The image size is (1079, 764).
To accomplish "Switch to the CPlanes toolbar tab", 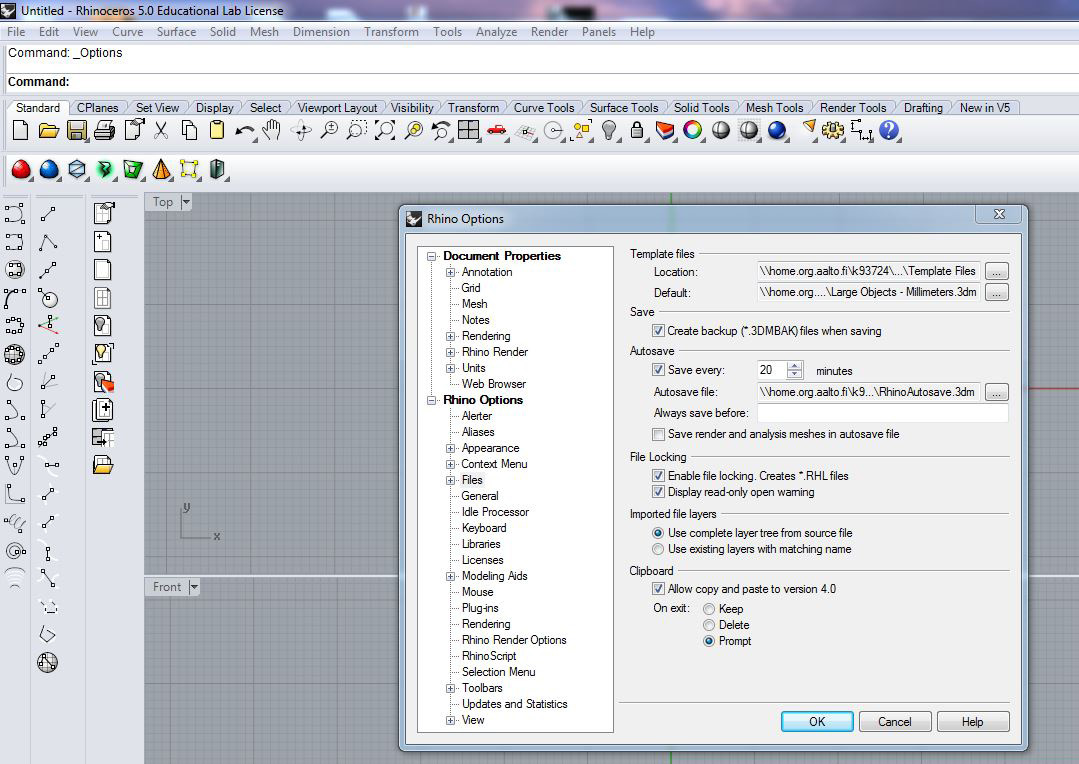I will pyautogui.click(x=98, y=108).
